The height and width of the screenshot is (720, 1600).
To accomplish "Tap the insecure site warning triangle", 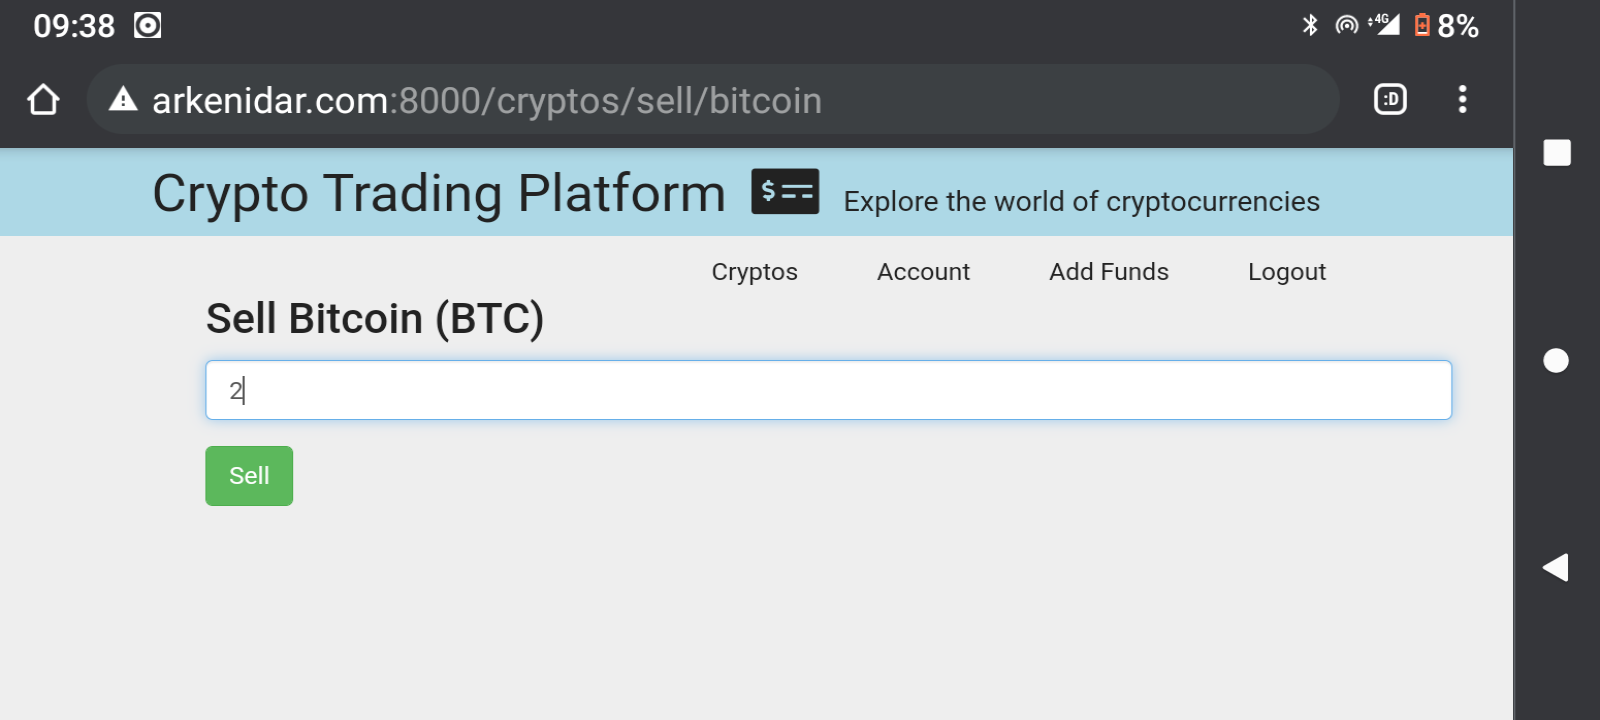I will [x=123, y=99].
